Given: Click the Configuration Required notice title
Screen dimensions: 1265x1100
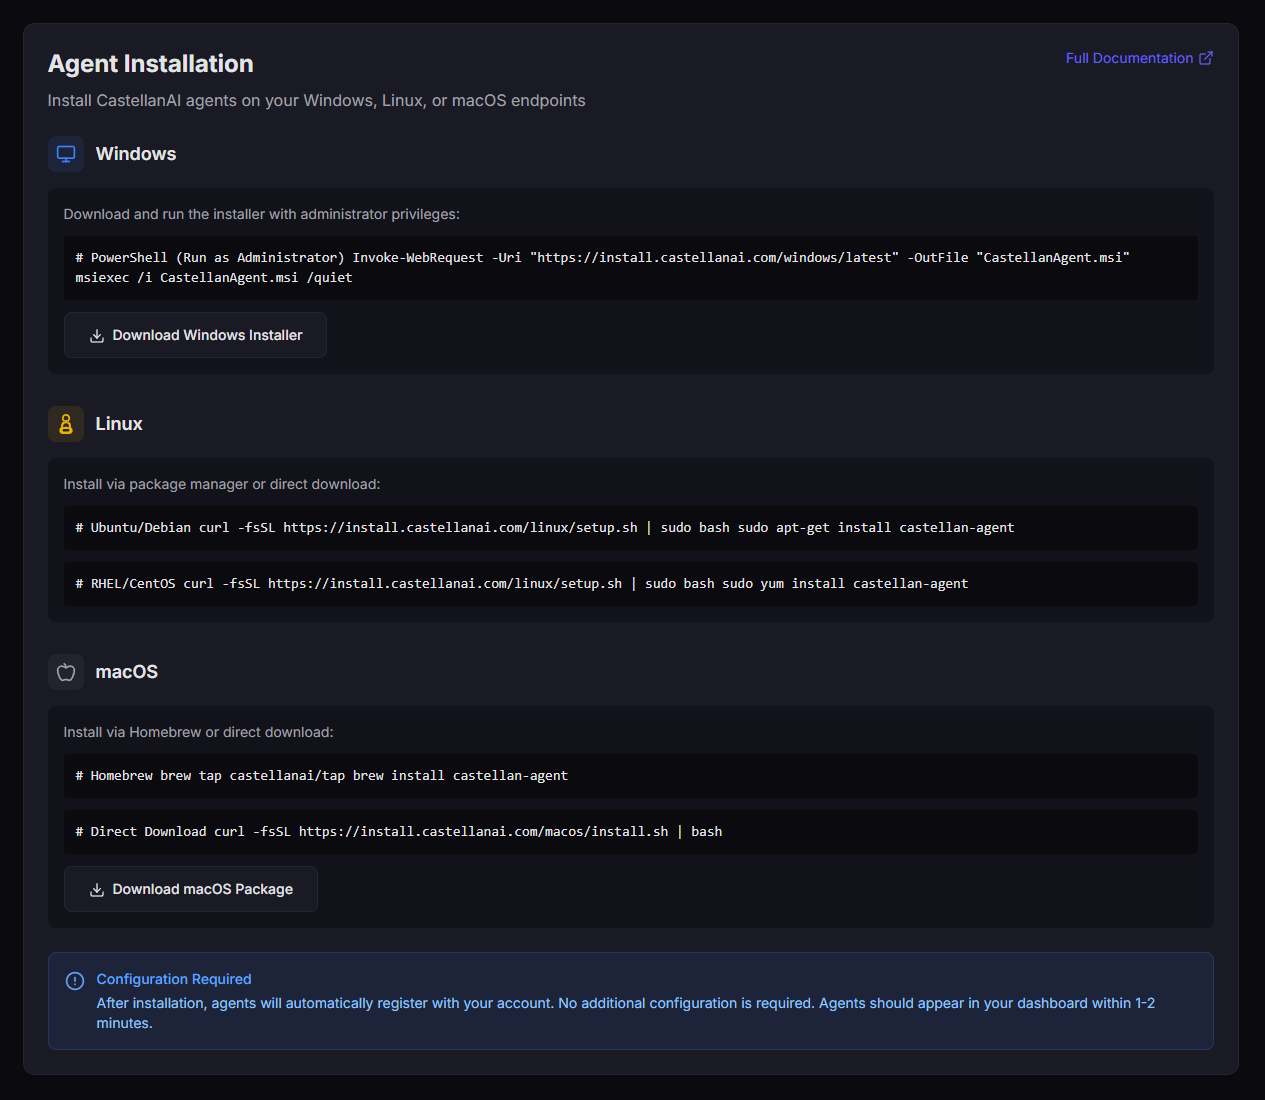Looking at the screenshot, I should pos(174,979).
